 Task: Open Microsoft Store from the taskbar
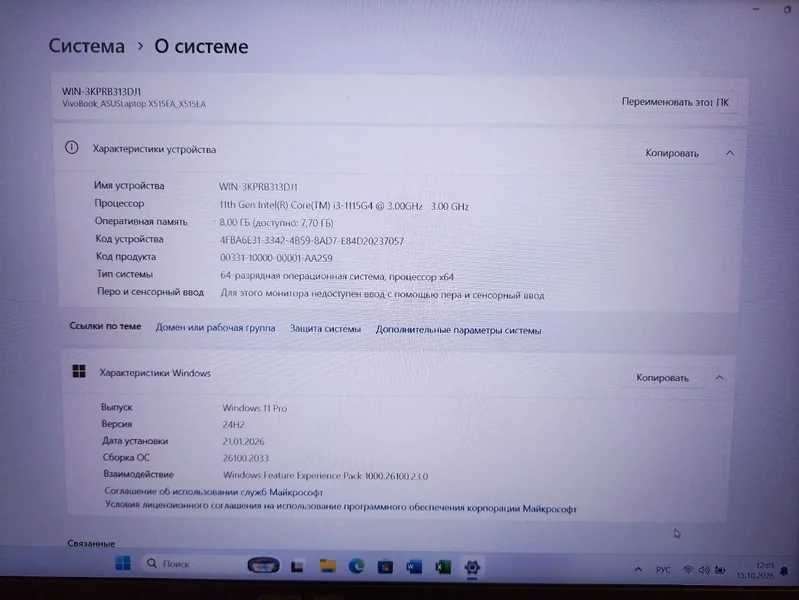(x=385, y=566)
